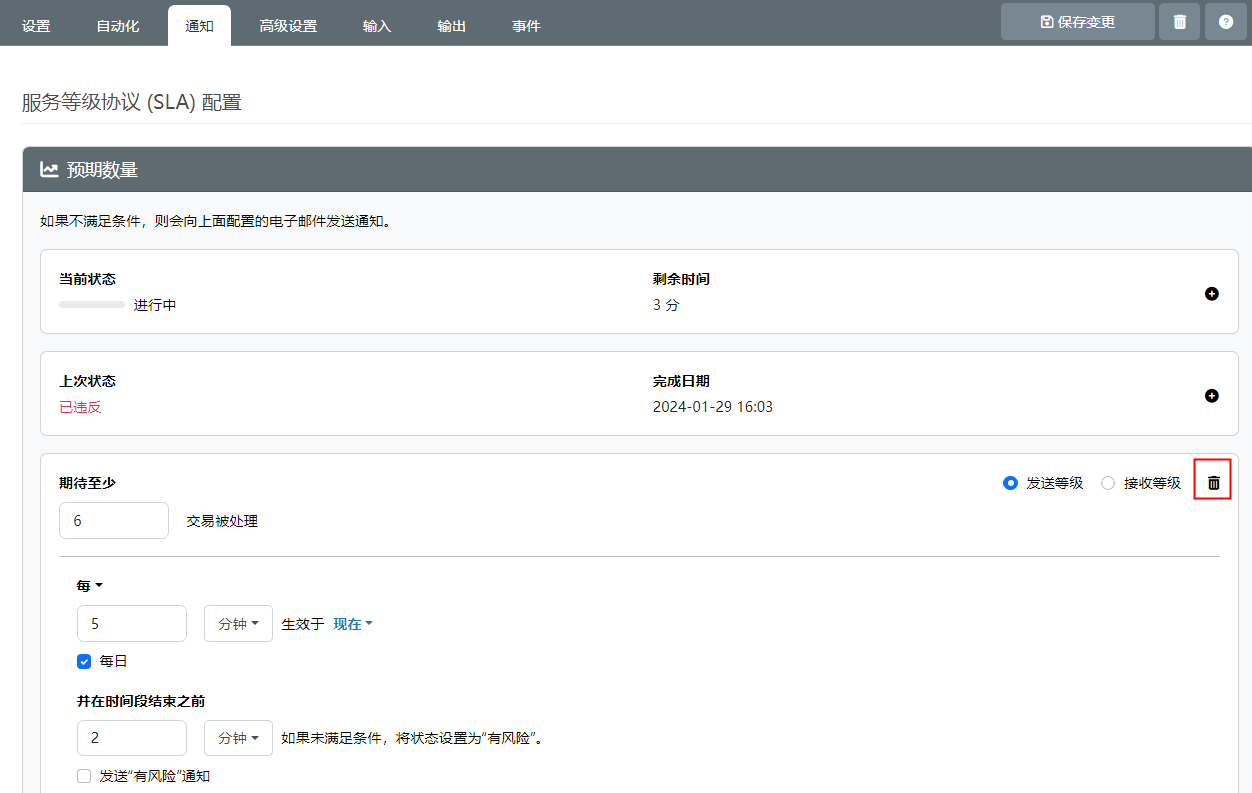Open the 分钟 unit dropdown next to 2

click(238, 738)
